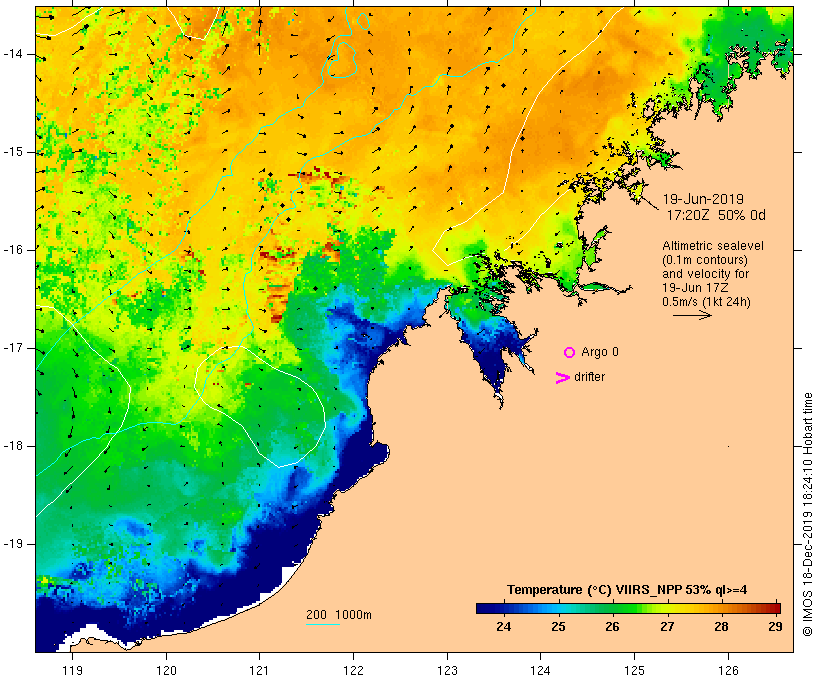The width and height of the screenshot is (820, 680).
Task: Click the date text '19-Jun-2019'
Action: (703, 199)
